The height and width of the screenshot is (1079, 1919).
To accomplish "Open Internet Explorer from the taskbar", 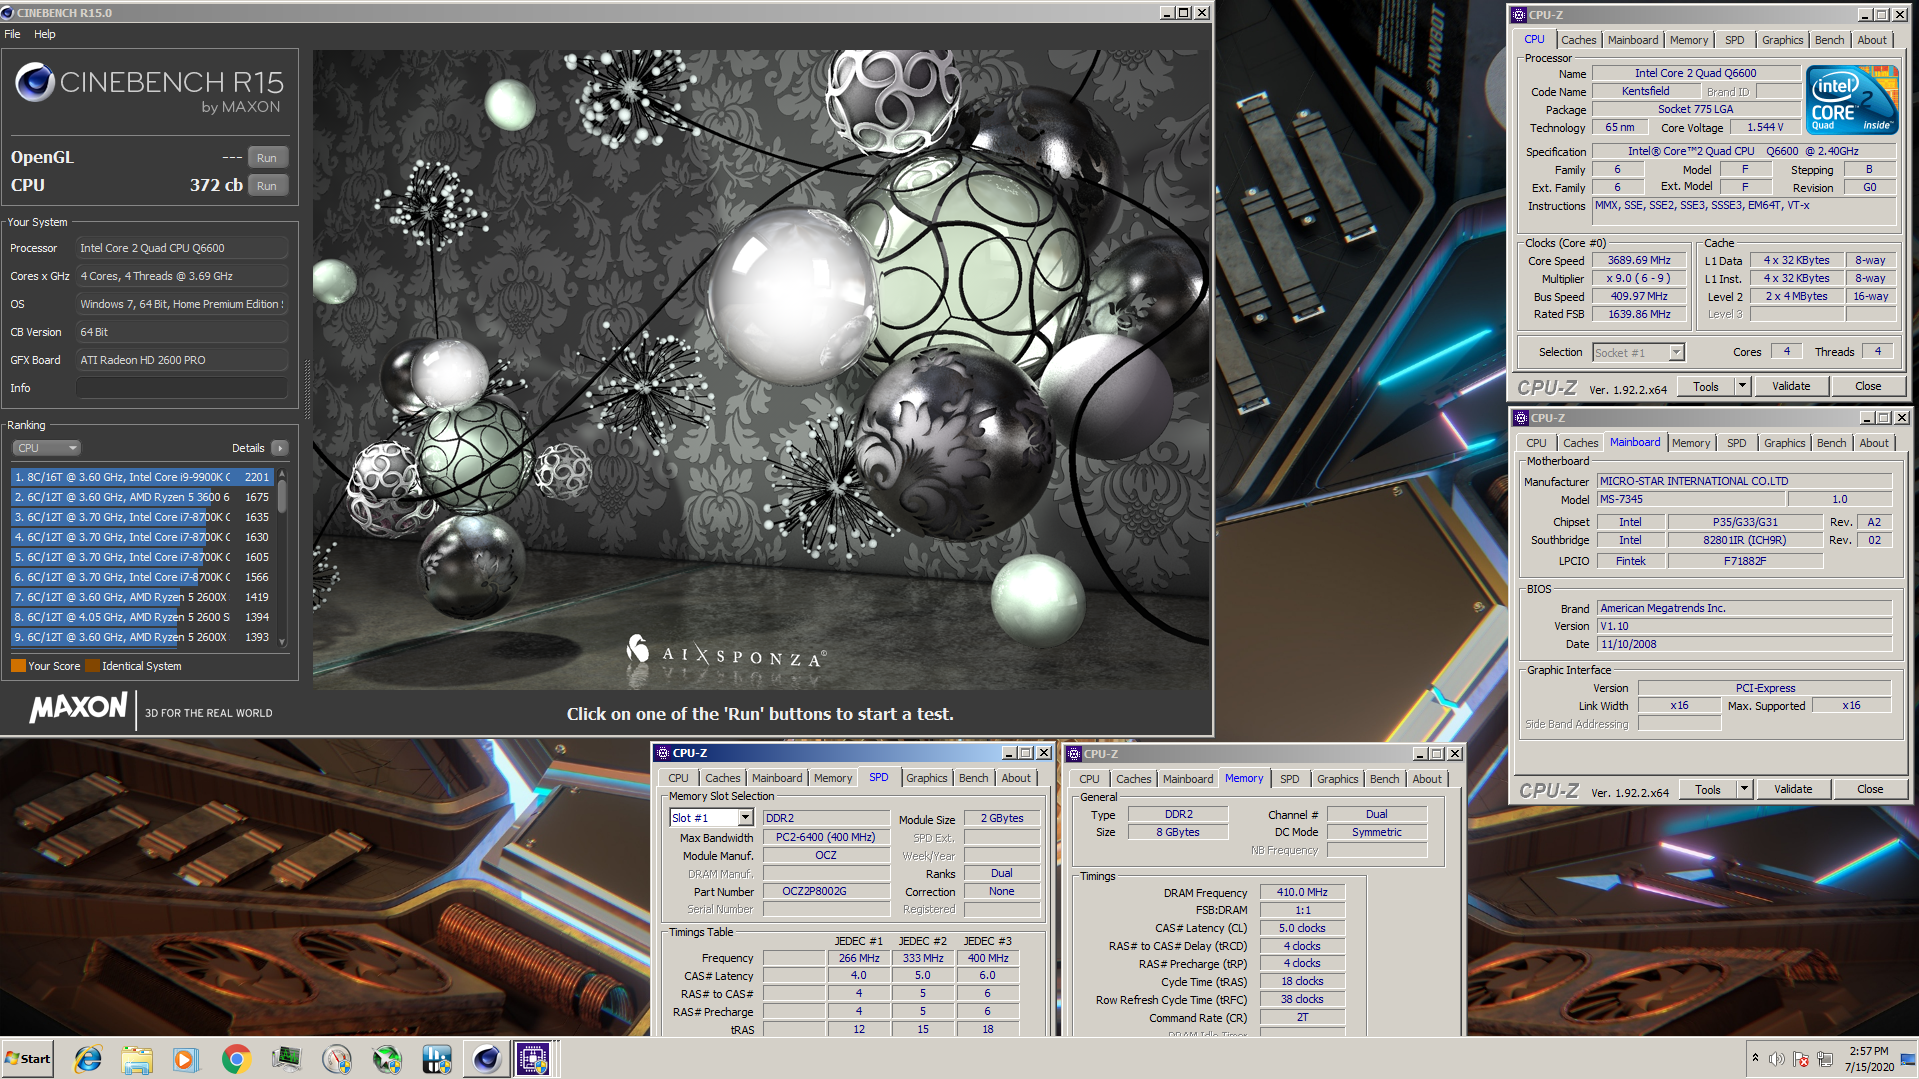I will tap(88, 1059).
